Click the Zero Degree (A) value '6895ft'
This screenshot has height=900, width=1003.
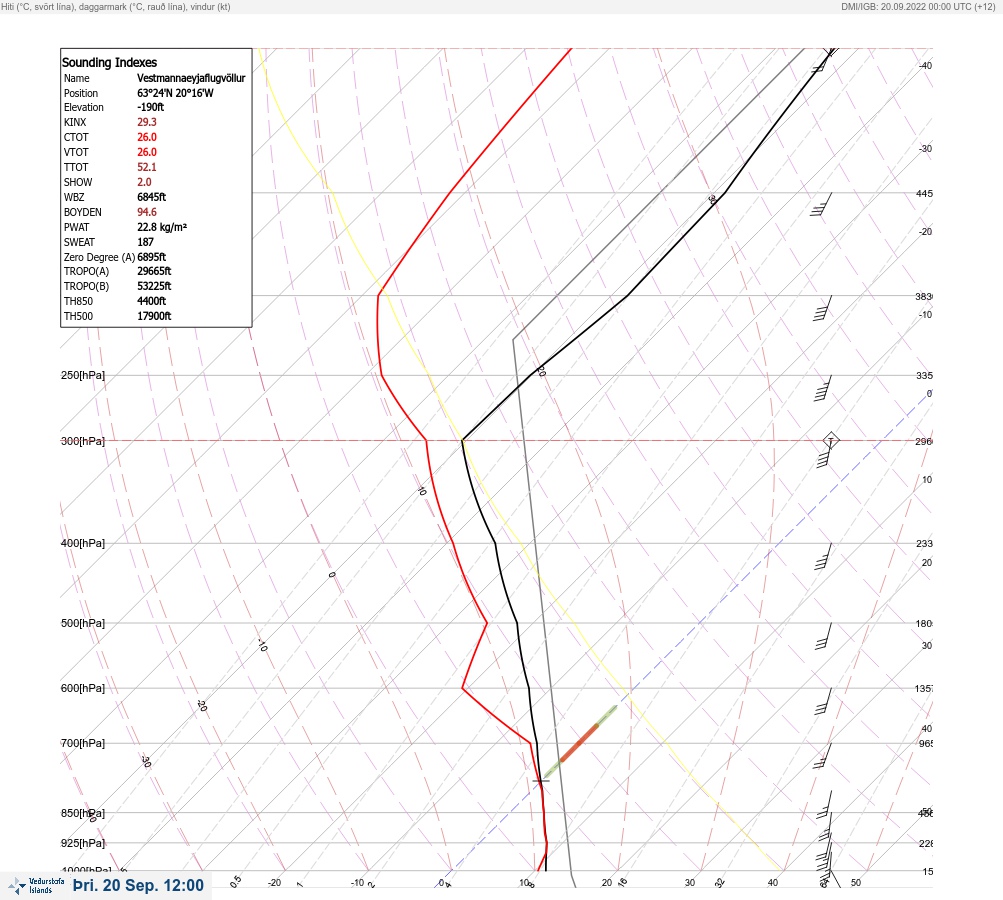pyautogui.click(x=152, y=257)
